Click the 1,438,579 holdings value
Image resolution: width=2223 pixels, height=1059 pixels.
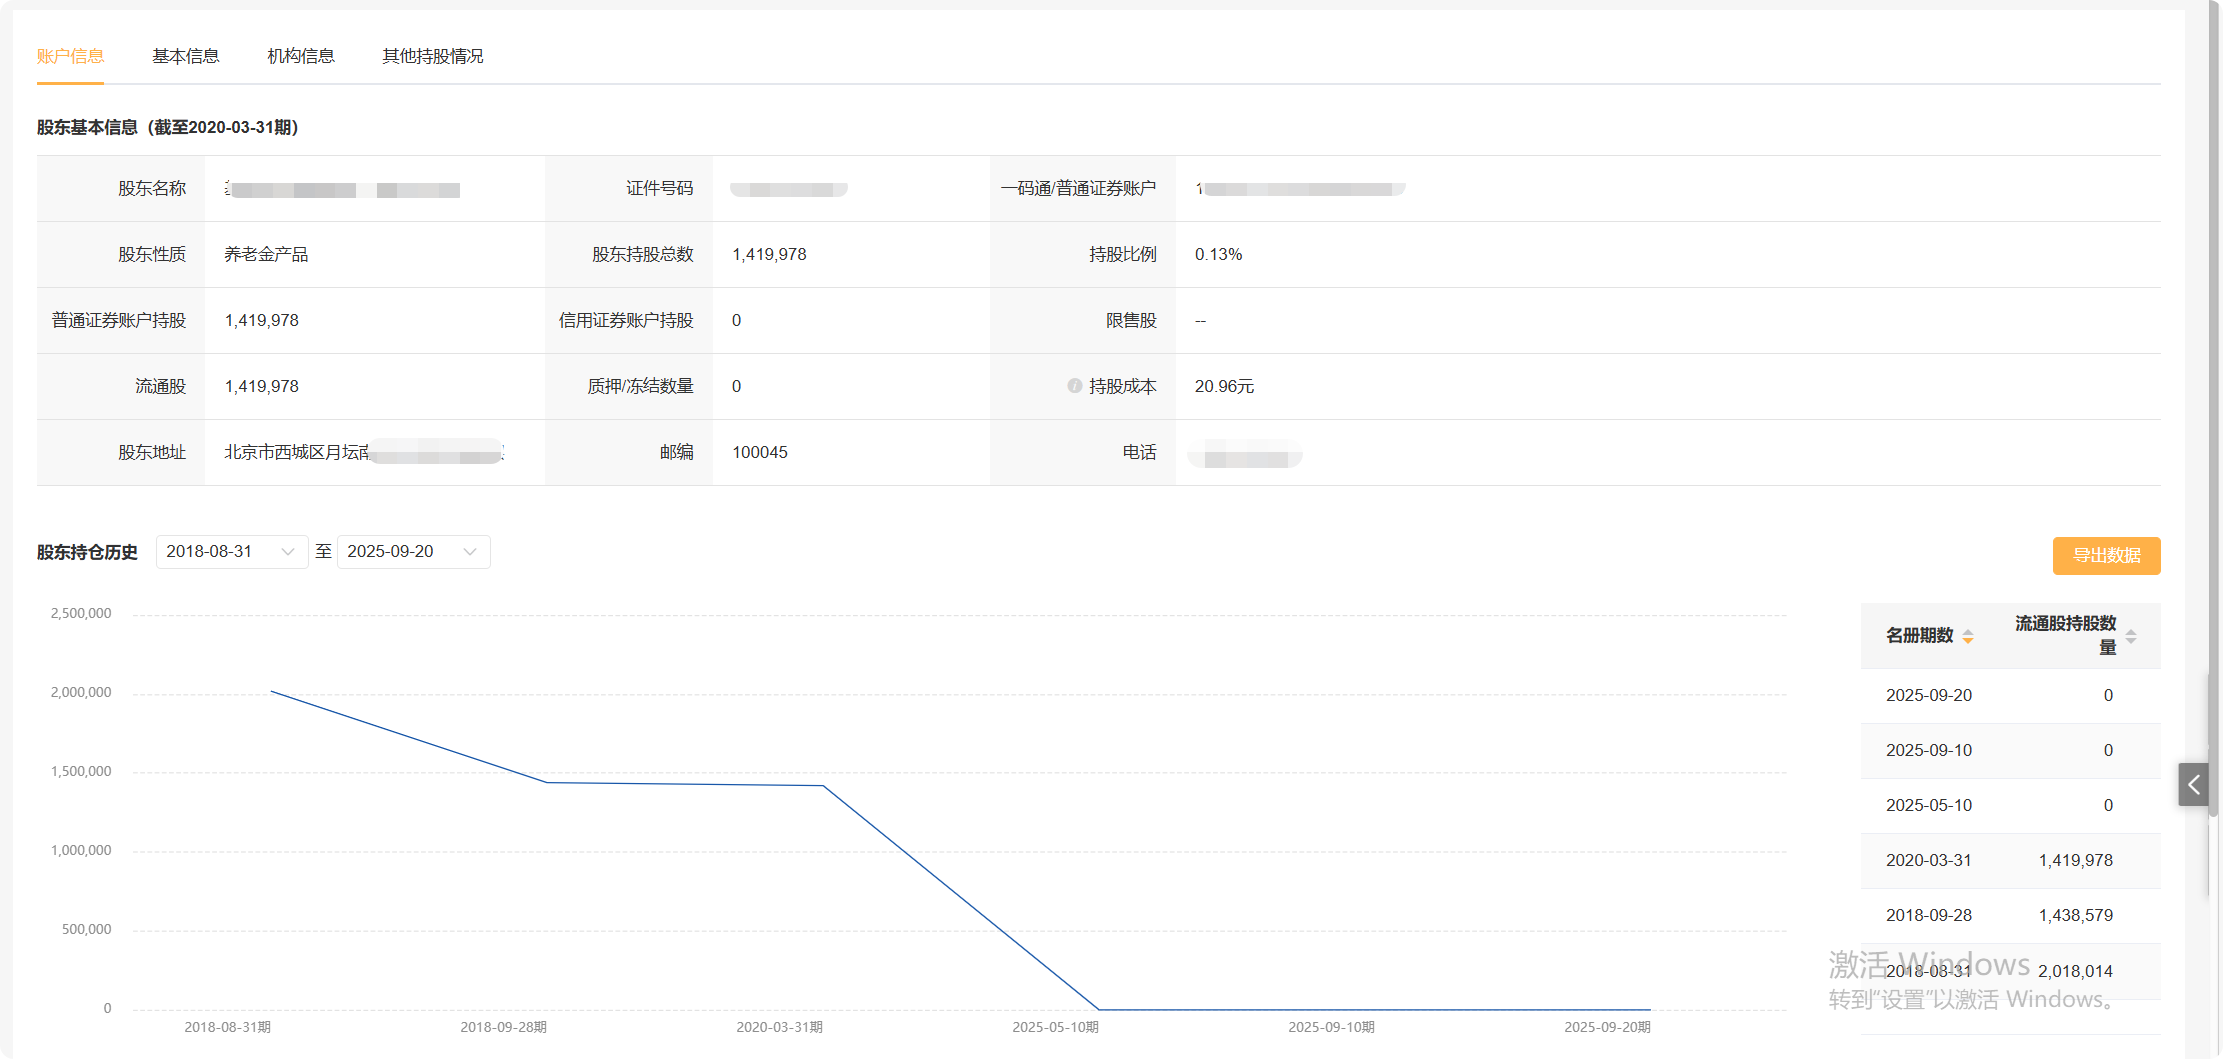click(2076, 916)
